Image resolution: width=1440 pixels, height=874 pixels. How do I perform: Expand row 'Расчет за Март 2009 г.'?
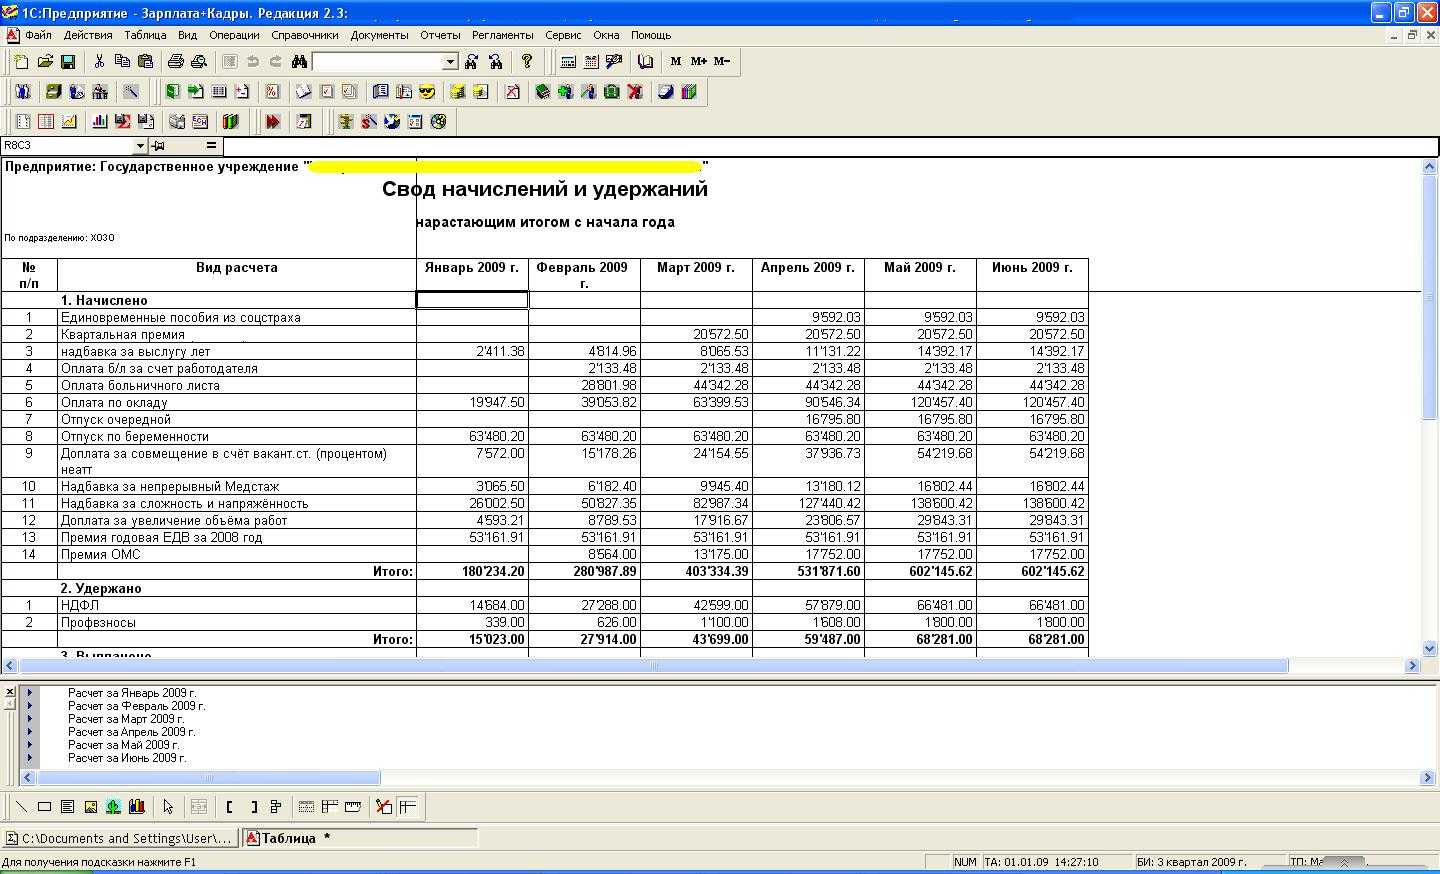(x=30, y=718)
